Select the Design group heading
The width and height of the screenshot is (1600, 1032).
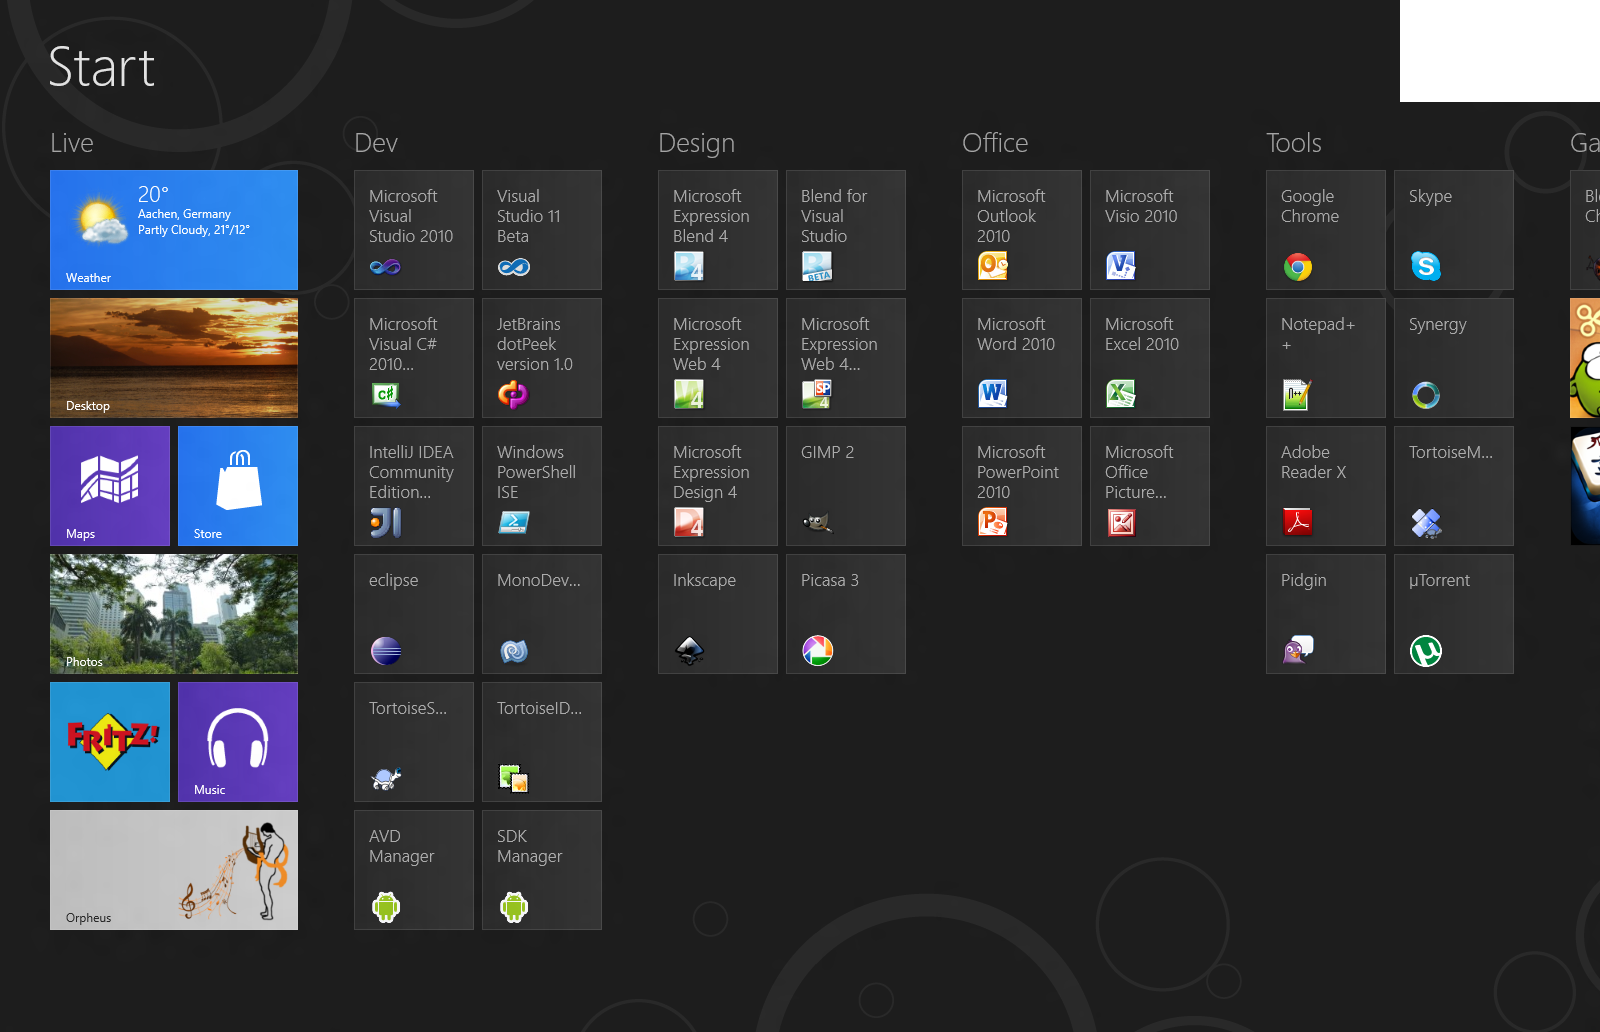(x=696, y=144)
